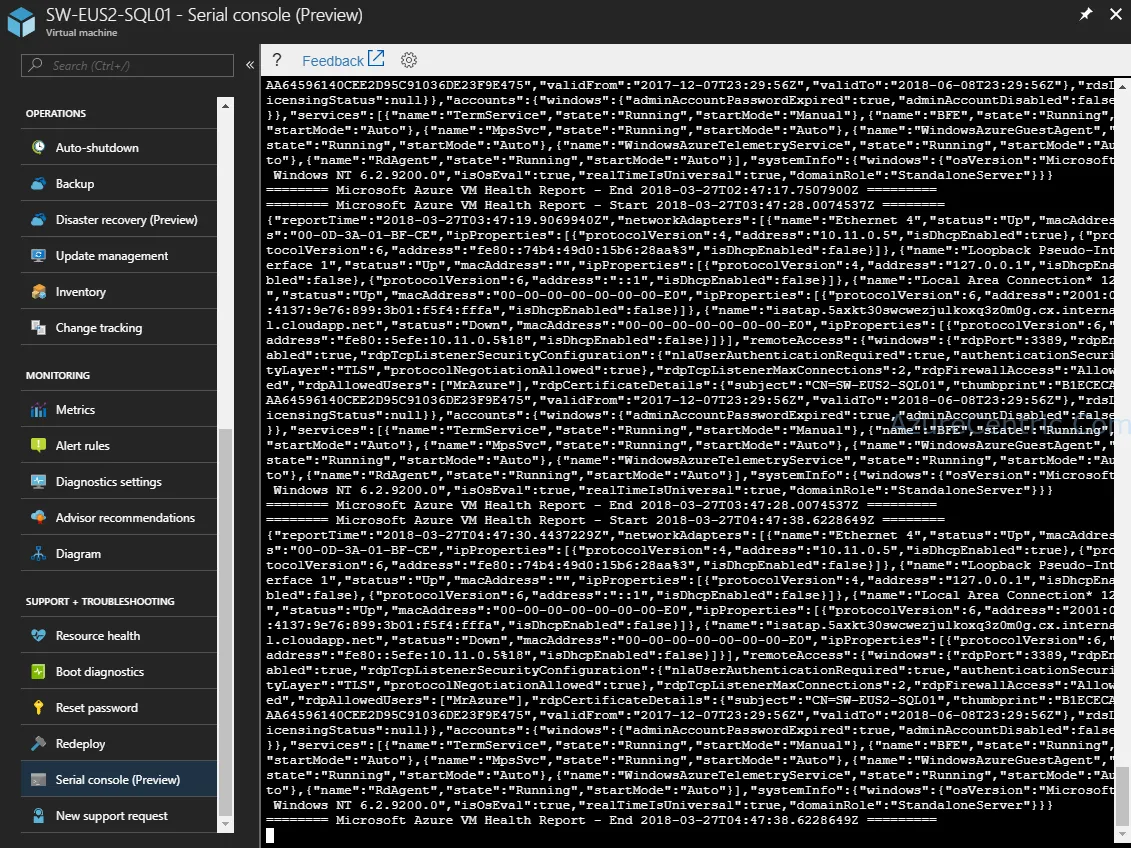1131x848 pixels.
Task: Click the sidebar scroll up arrow
Action: pyautogui.click(x=225, y=106)
